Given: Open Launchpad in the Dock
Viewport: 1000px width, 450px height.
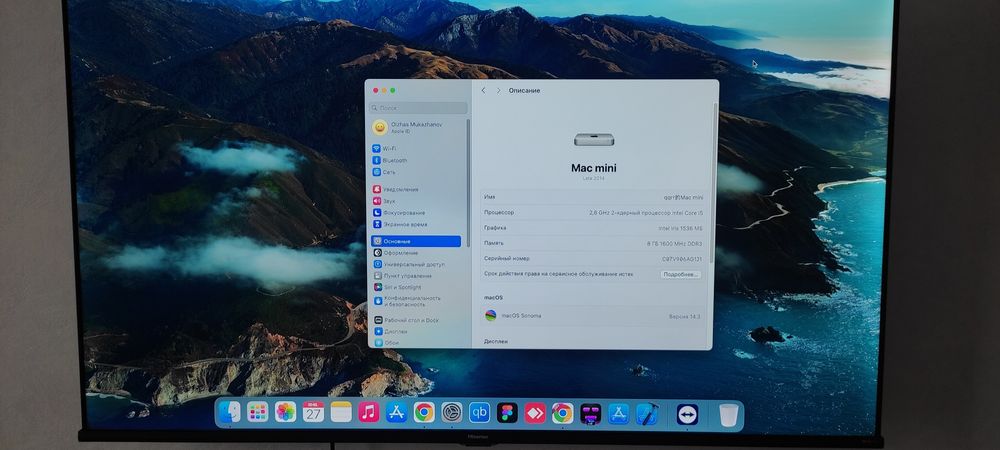Looking at the screenshot, I should tap(258, 412).
